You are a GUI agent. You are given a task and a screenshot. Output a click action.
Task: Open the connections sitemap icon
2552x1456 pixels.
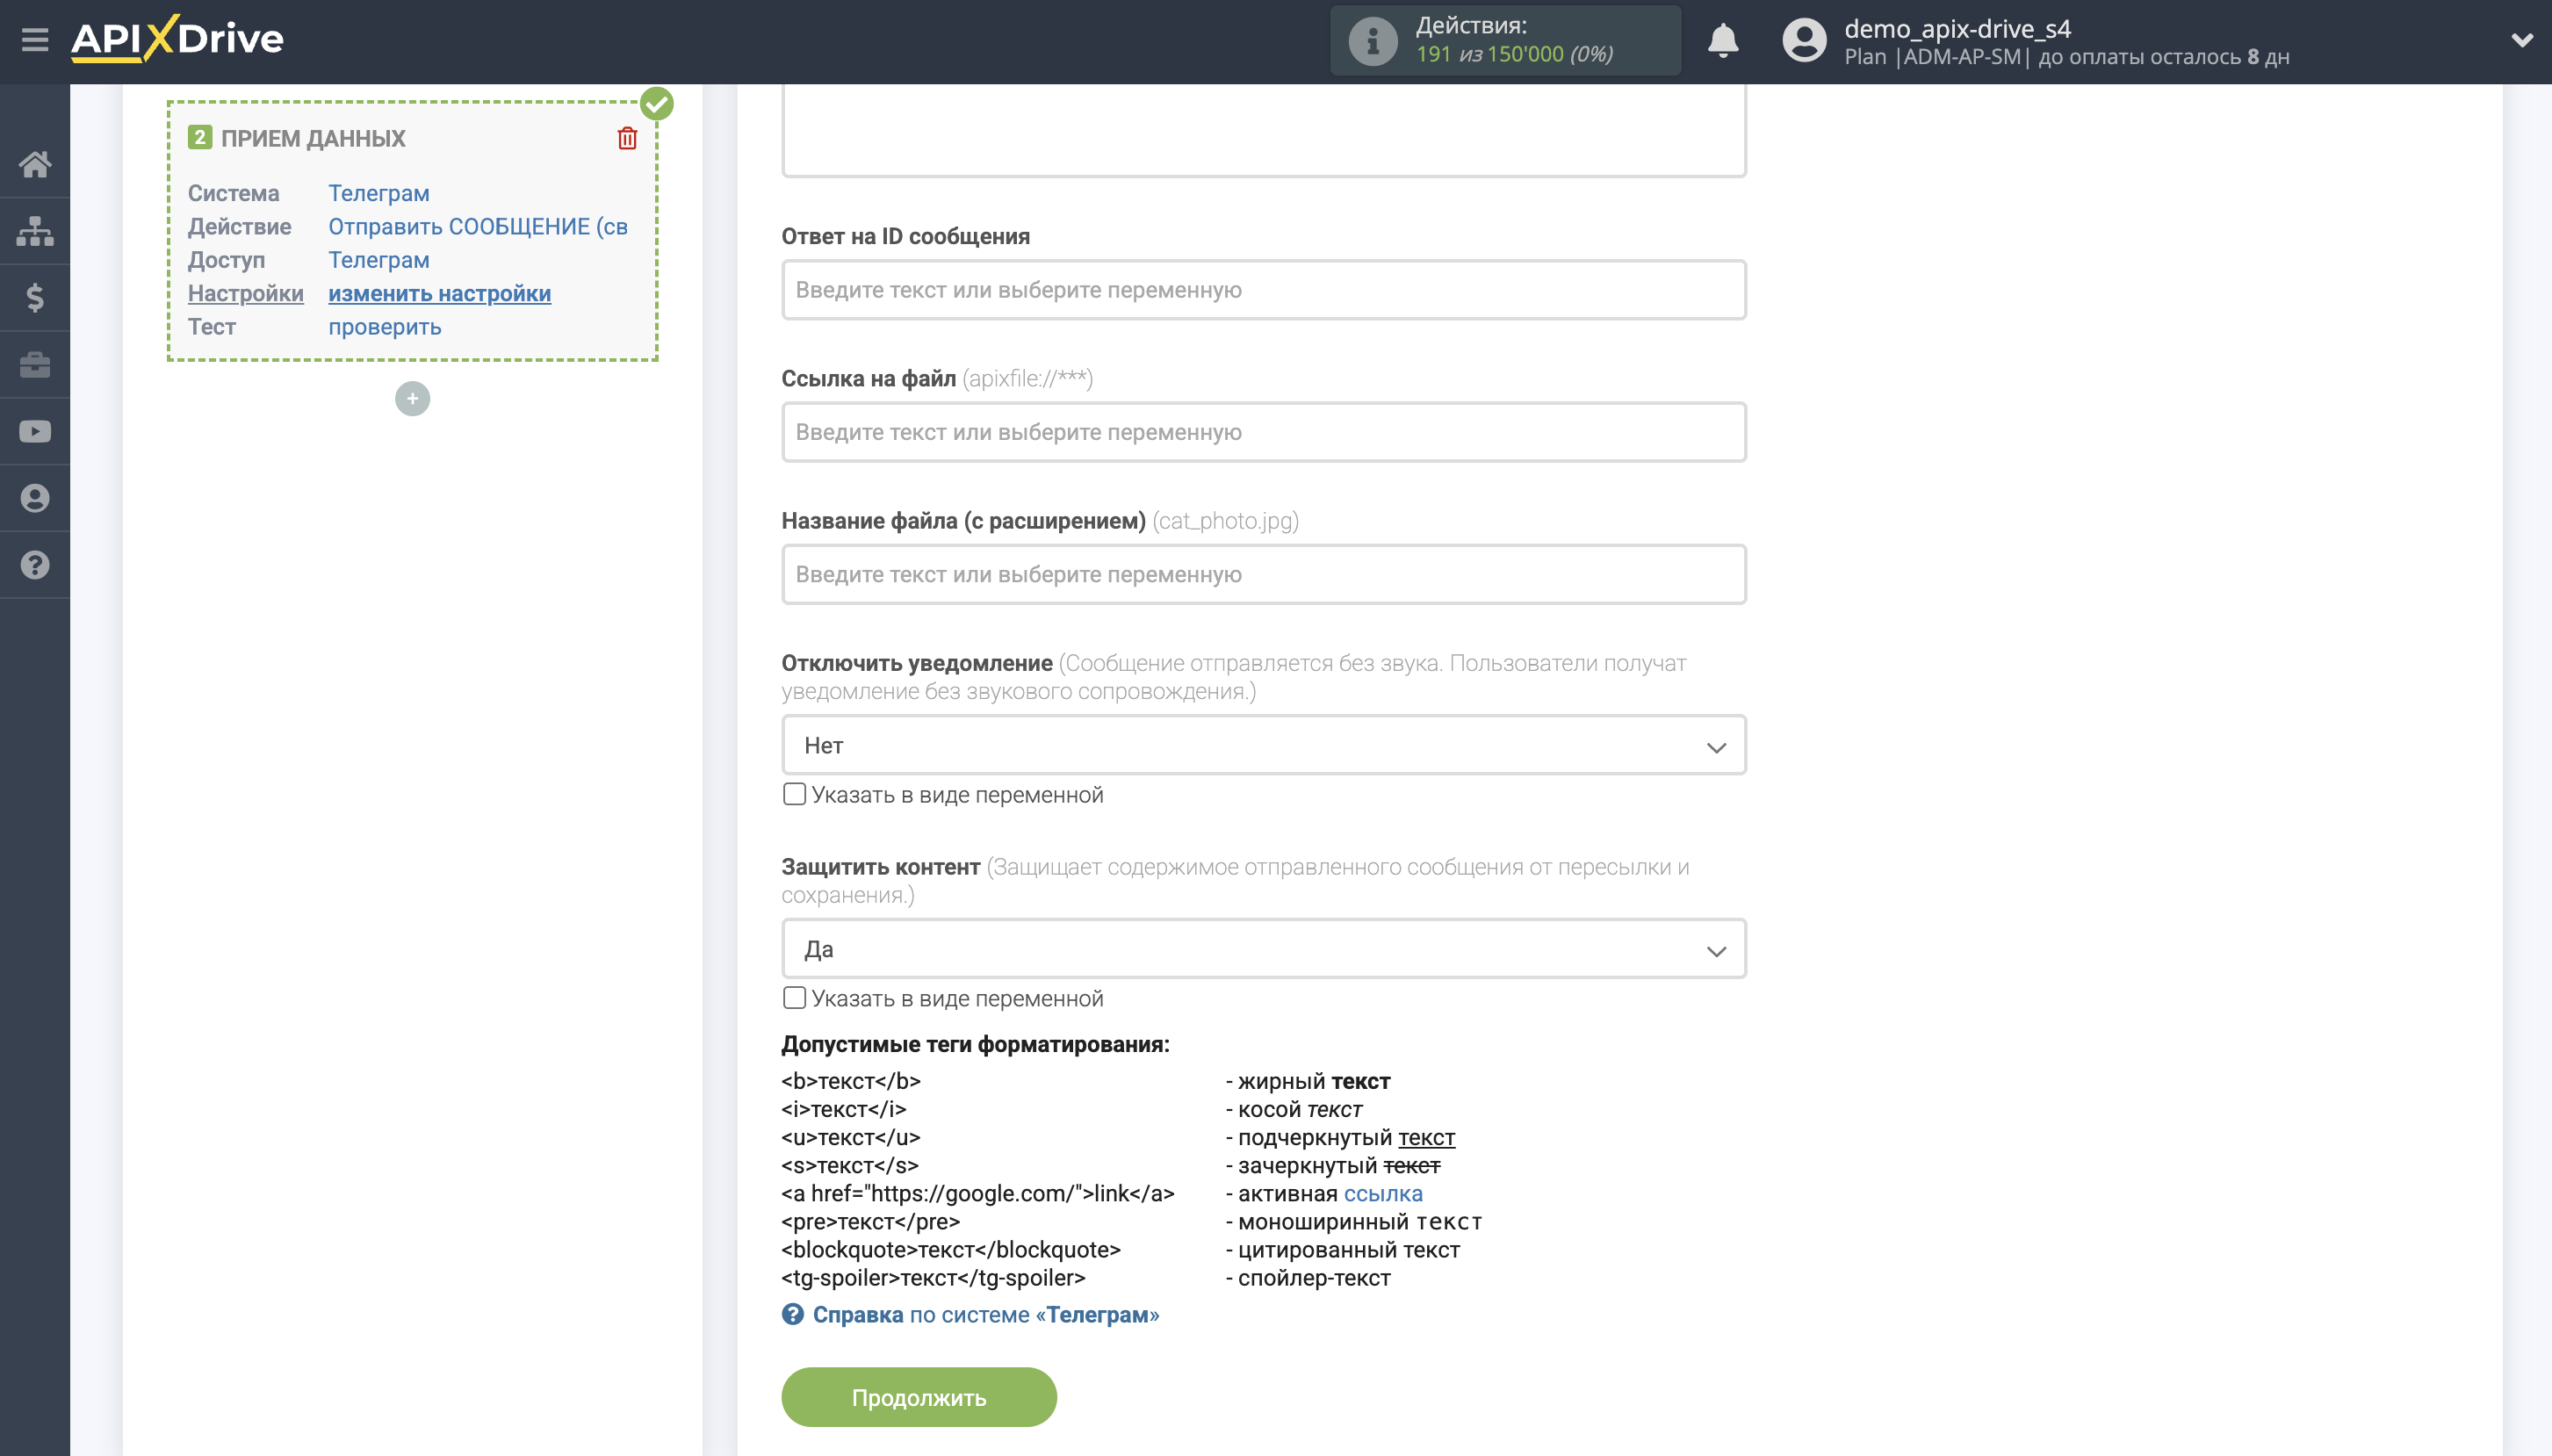tap(35, 231)
